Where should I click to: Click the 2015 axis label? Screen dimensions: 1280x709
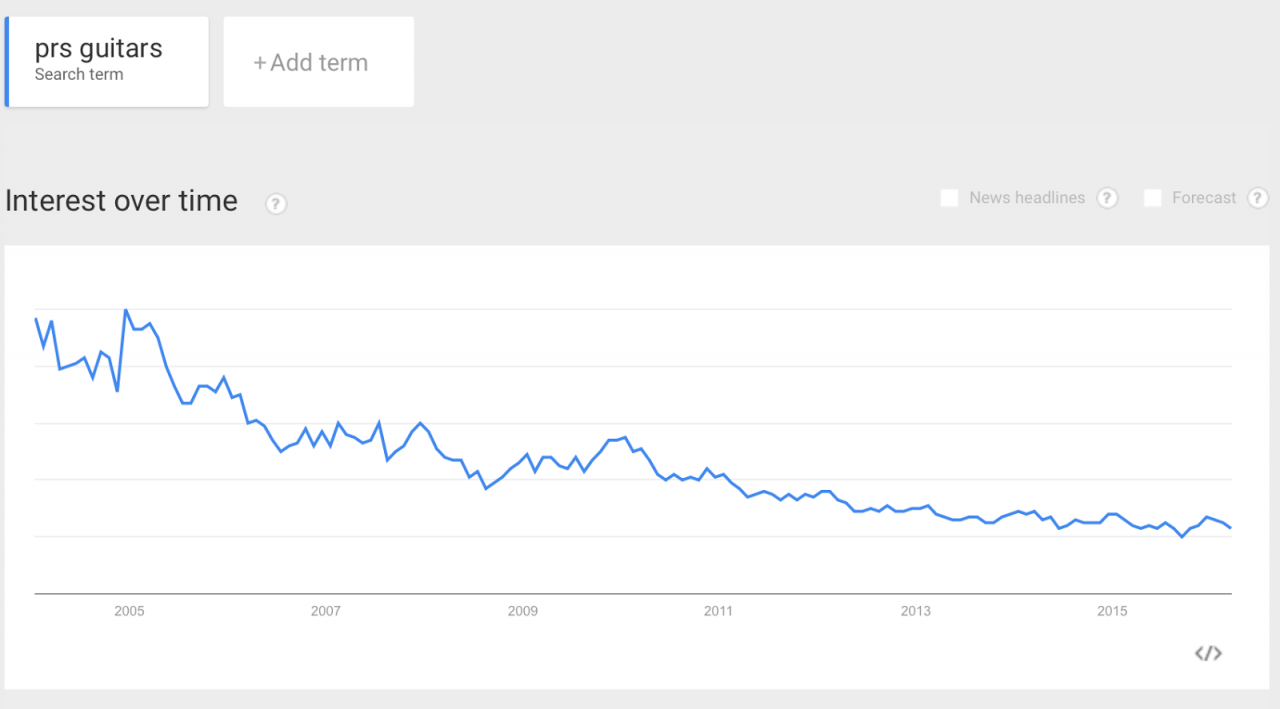tap(1112, 611)
